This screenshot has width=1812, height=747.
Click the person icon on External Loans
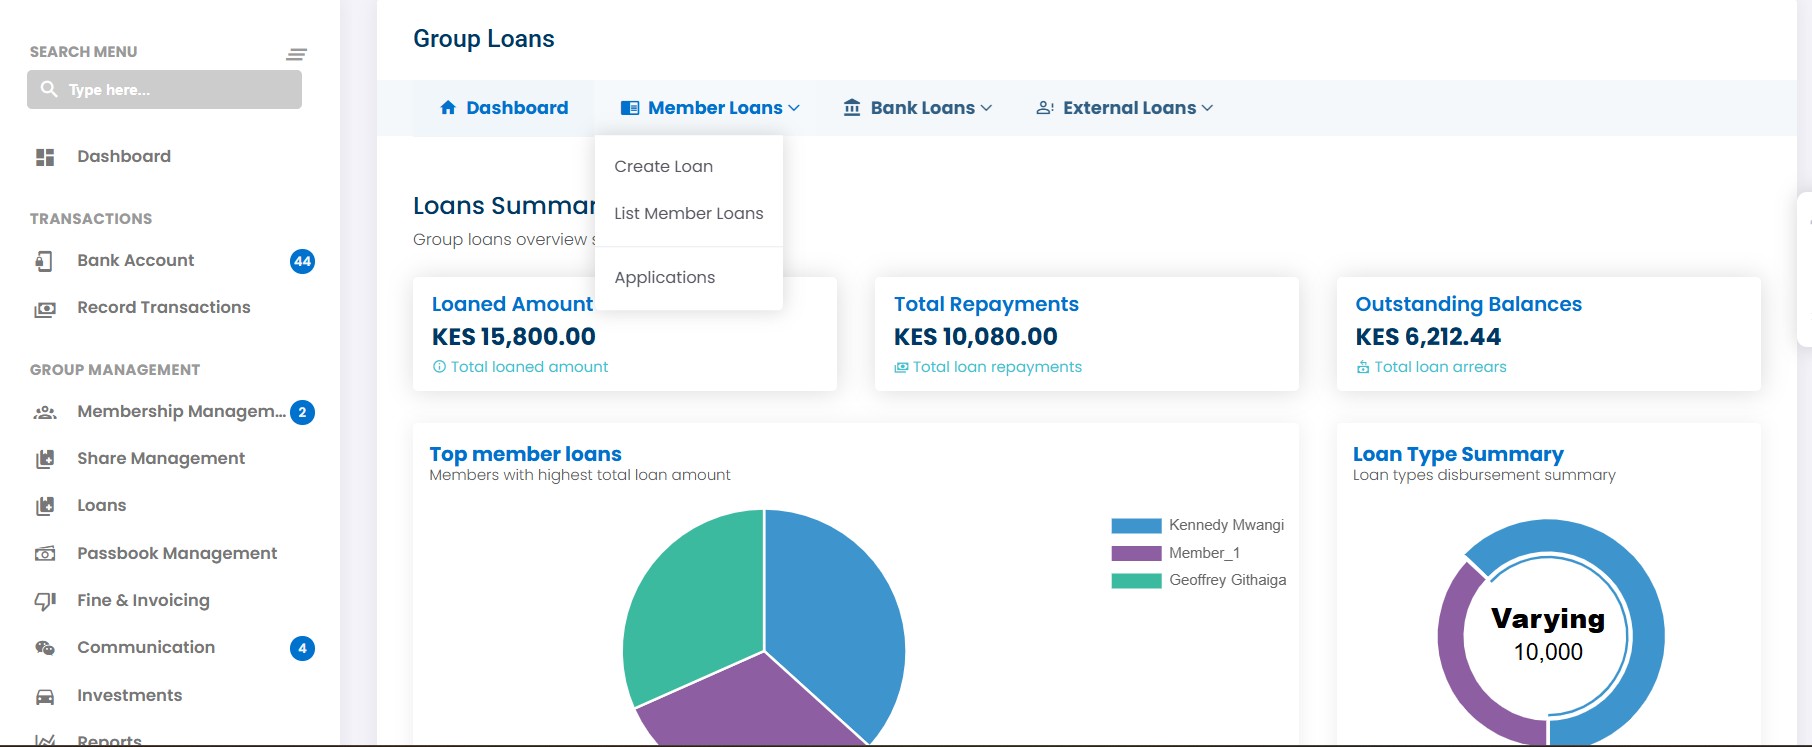pyautogui.click(x=1045, y=108)
